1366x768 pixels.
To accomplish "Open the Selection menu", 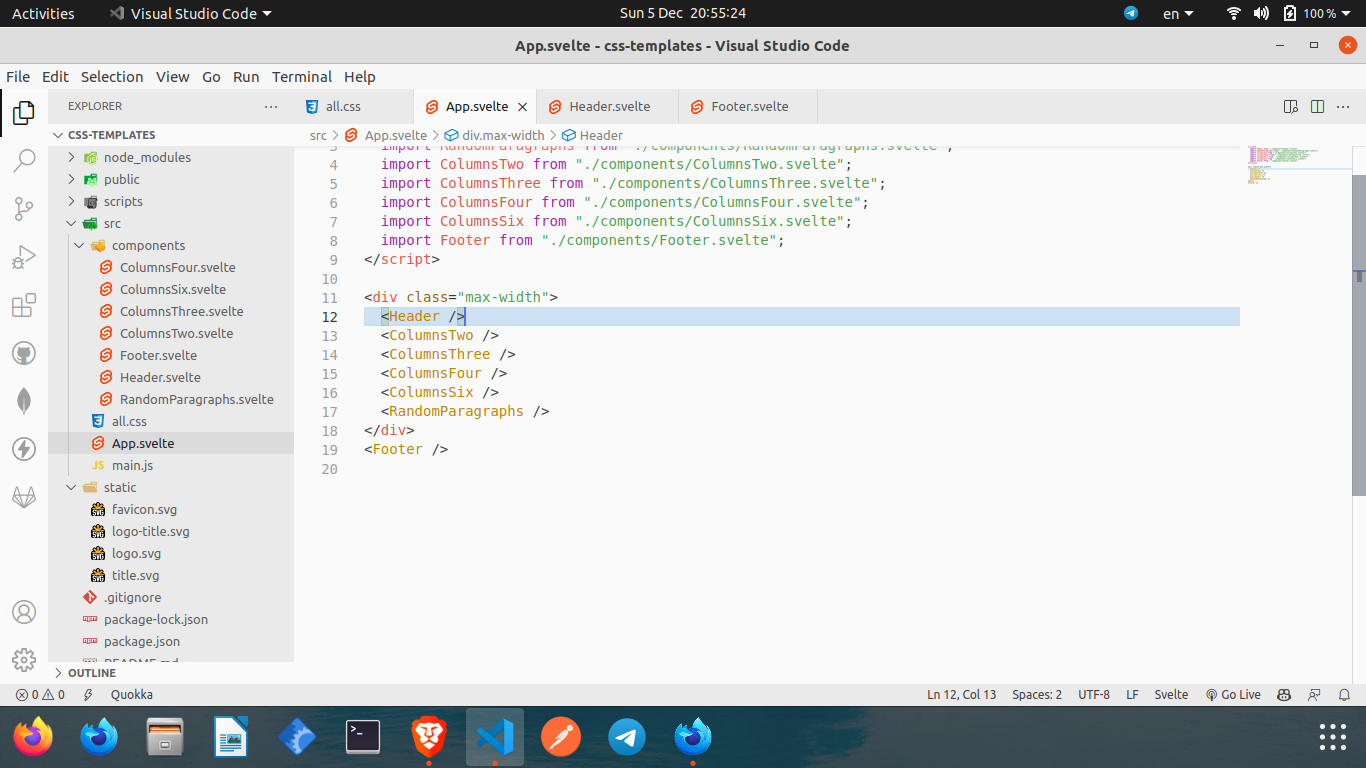I will (x=112, y=77).
